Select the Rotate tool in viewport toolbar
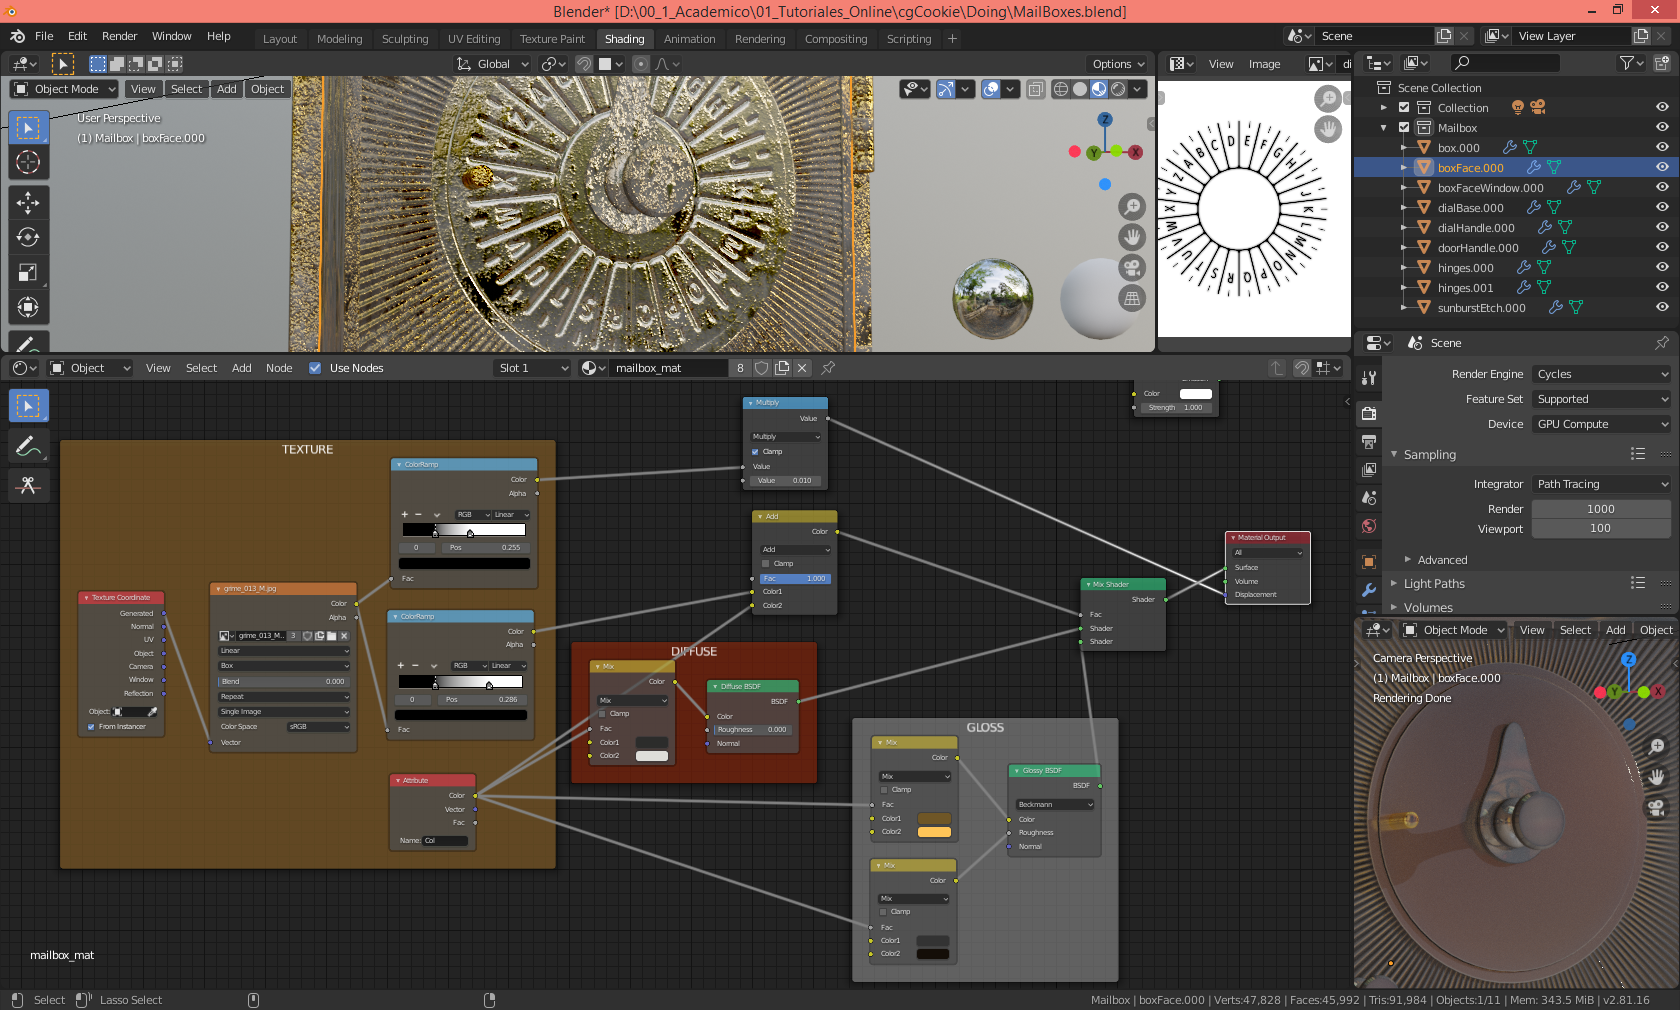 point(28,237)
